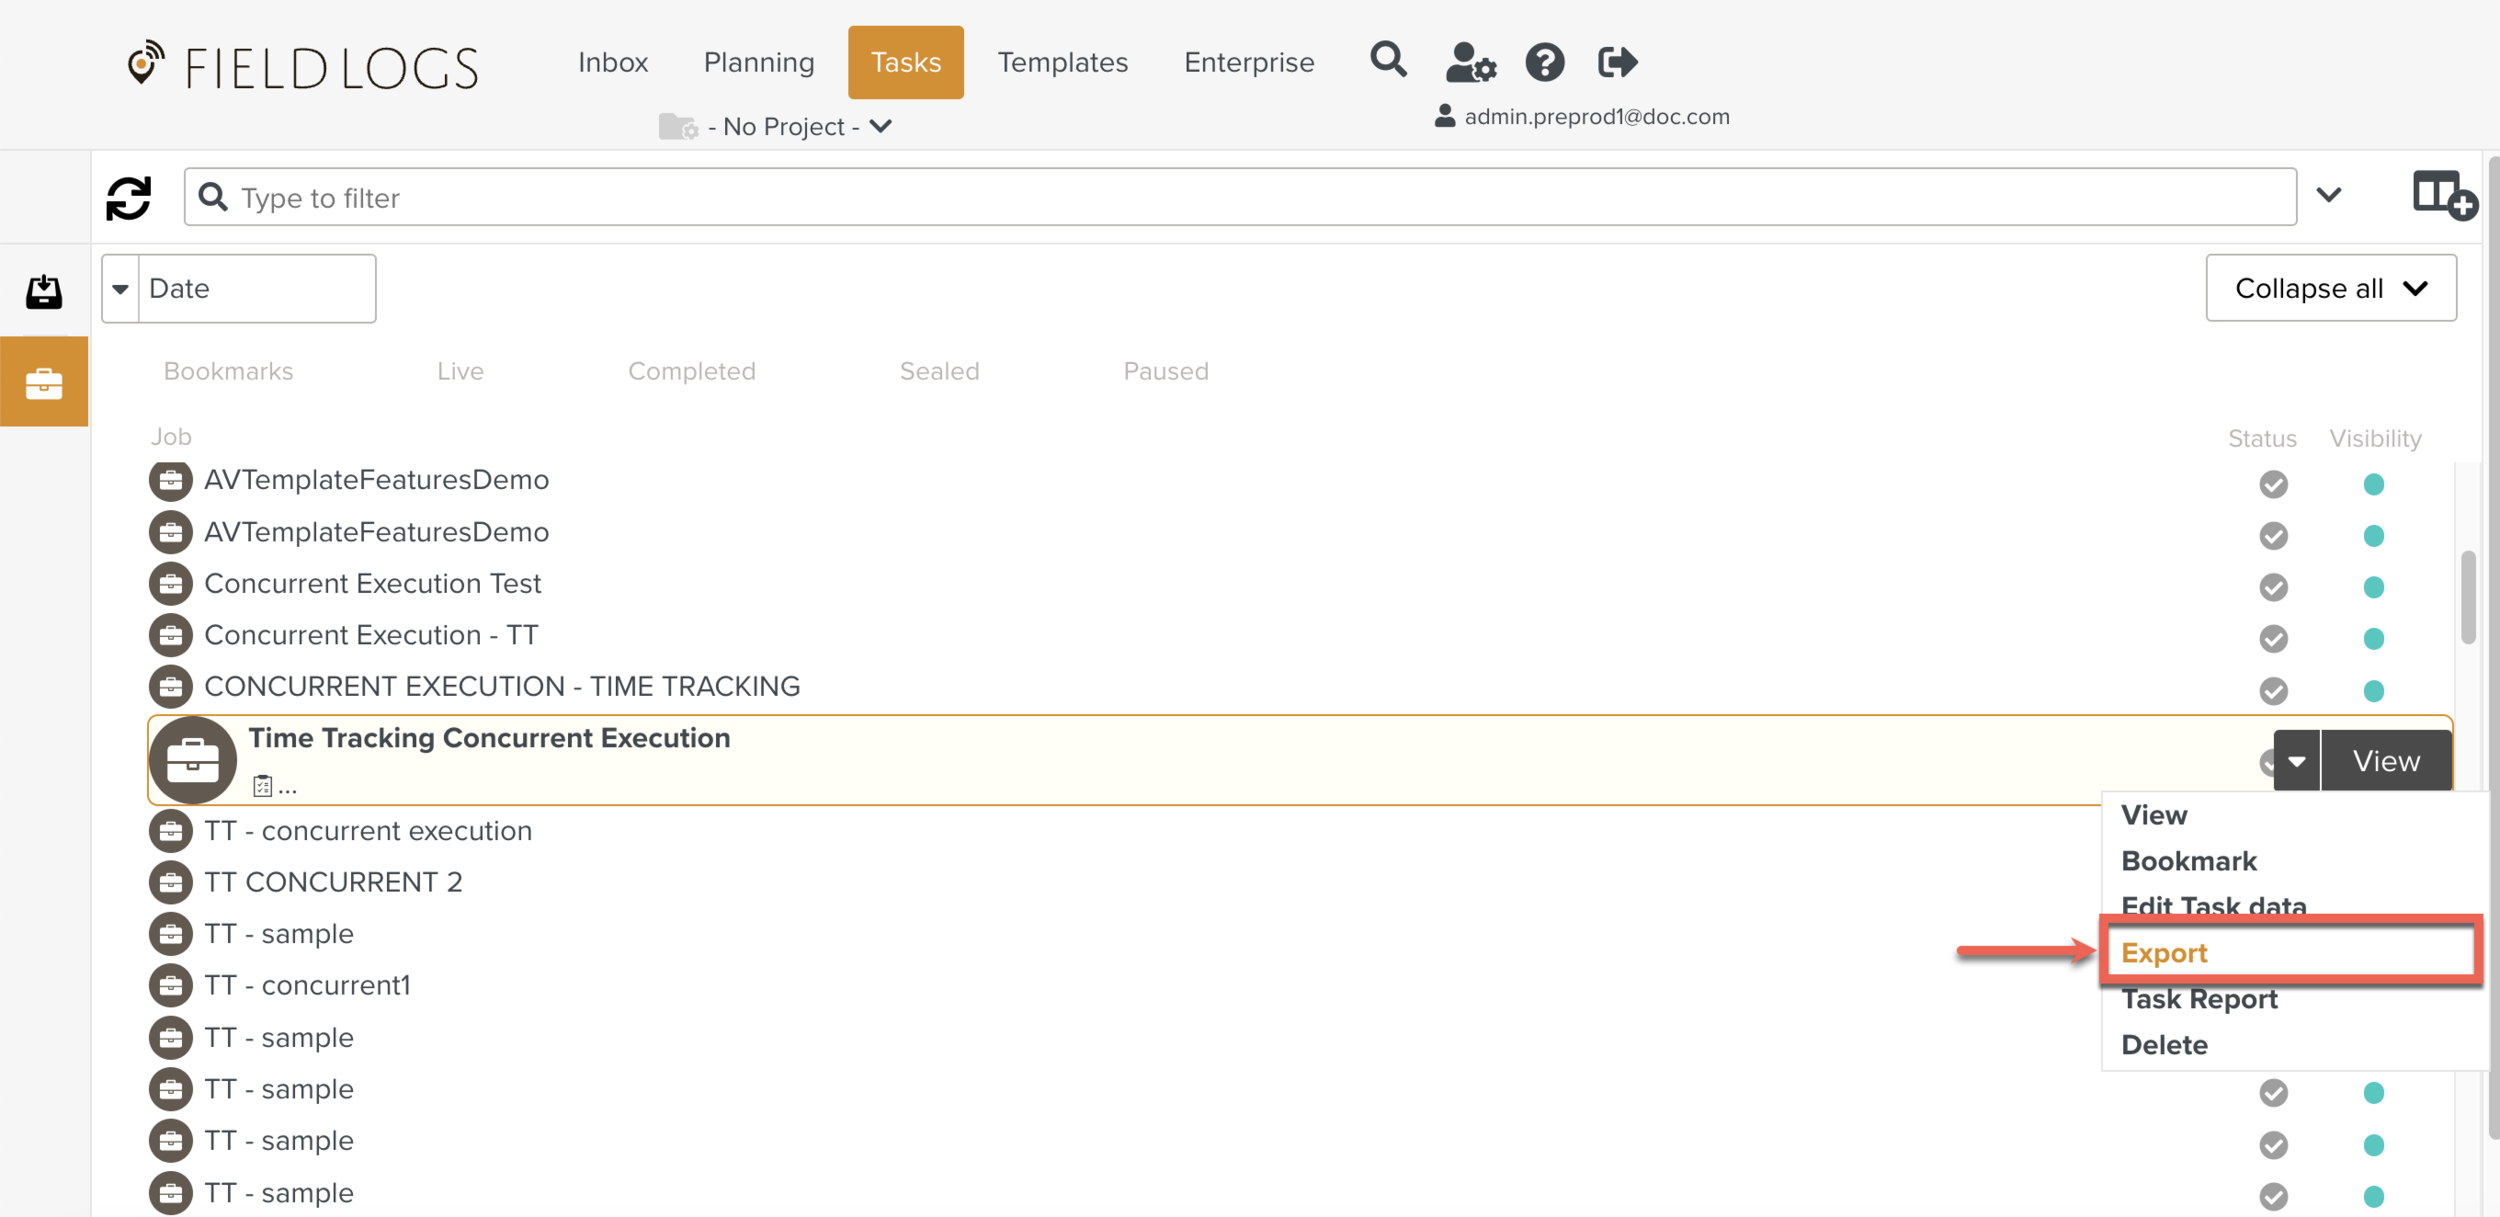Expand the No Project dropdown
This screenshot has width=2500, height=1217.
790,127
